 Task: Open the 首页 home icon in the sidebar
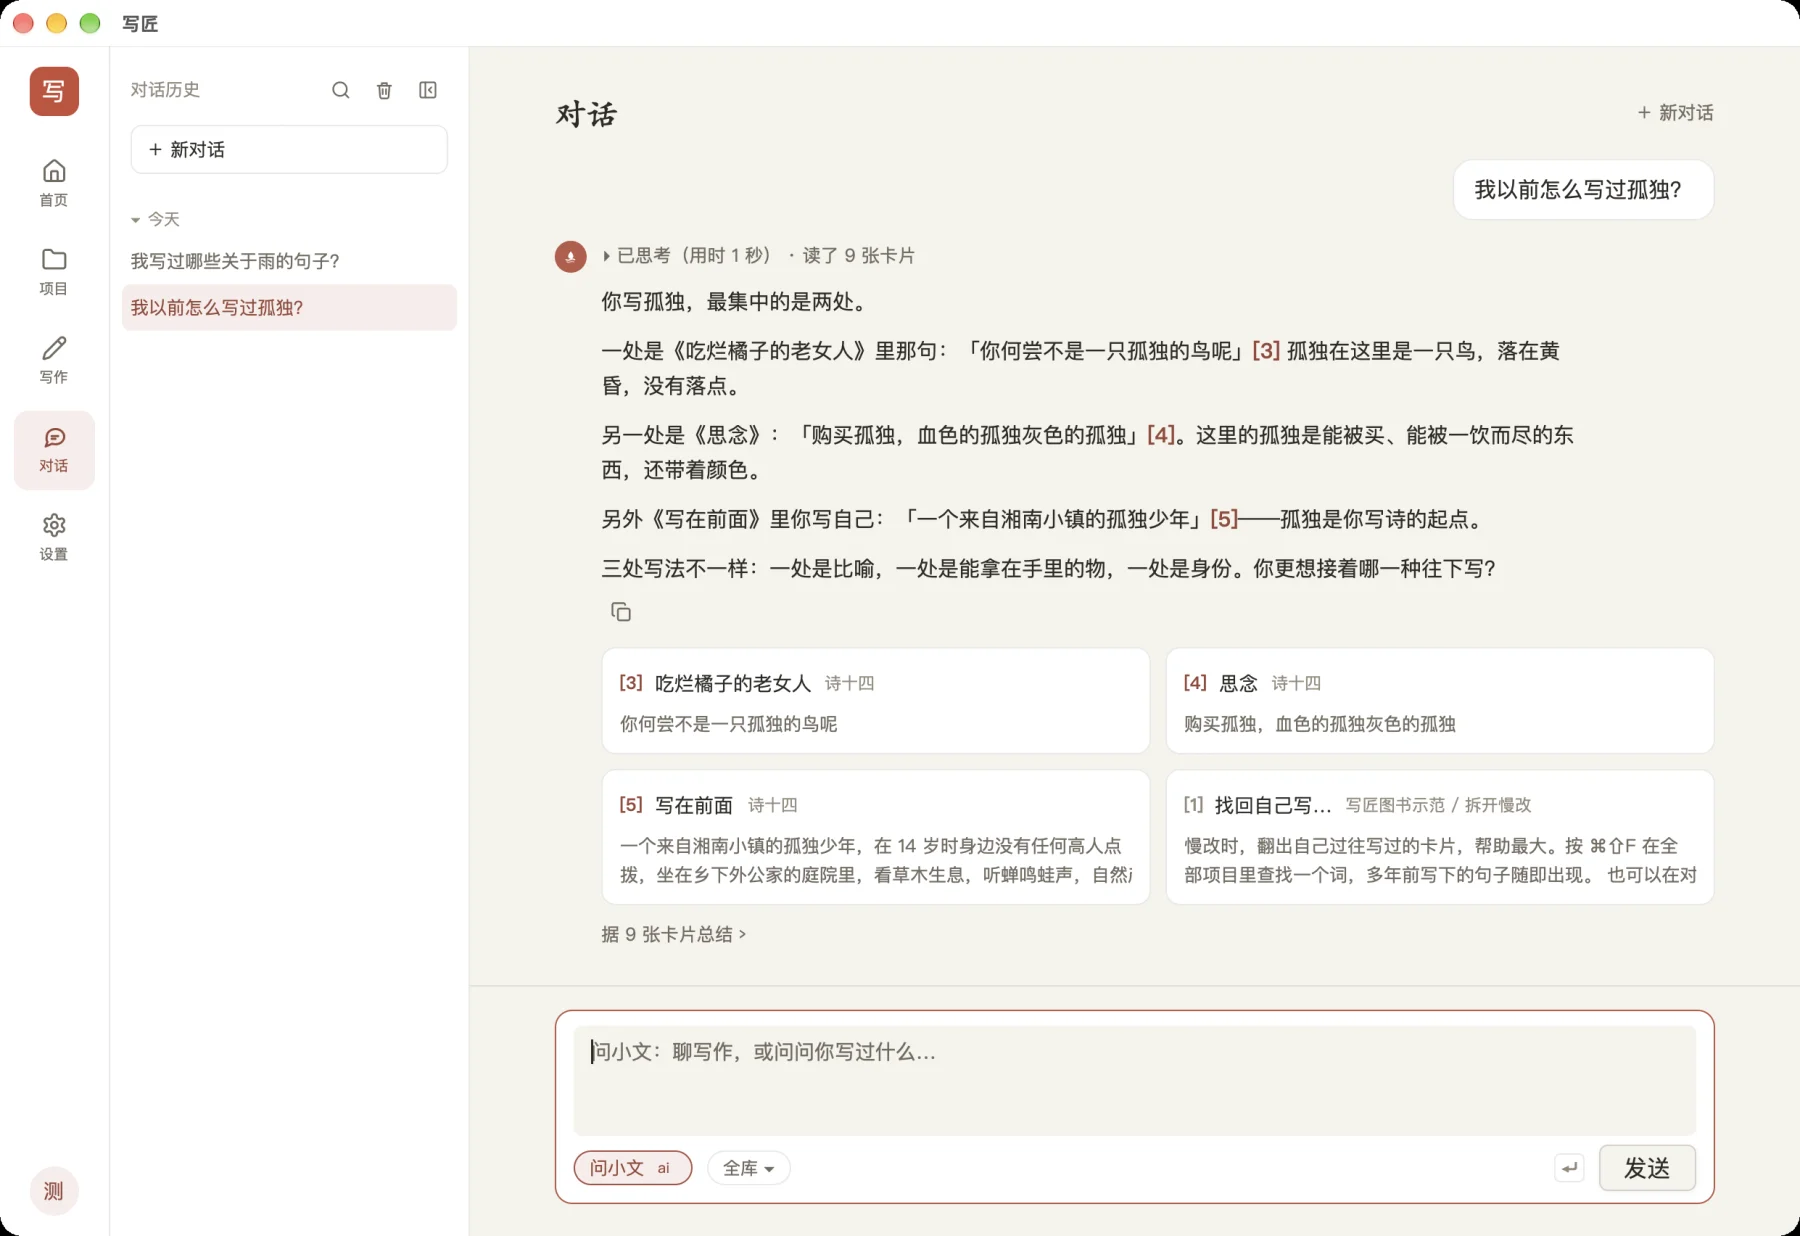tap(54, 183)
